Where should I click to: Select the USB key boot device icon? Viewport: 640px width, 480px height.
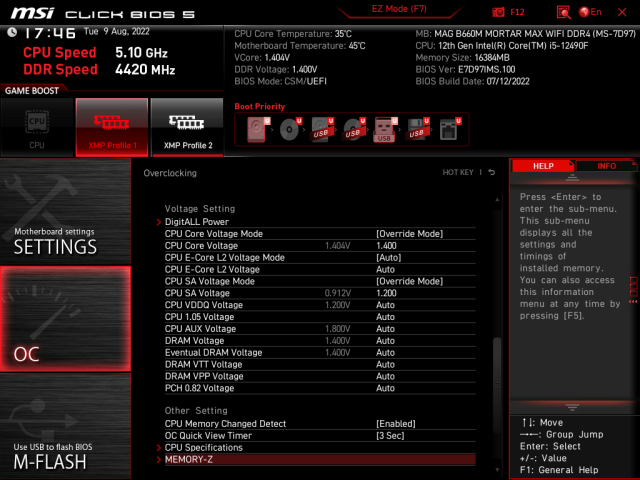384,129
